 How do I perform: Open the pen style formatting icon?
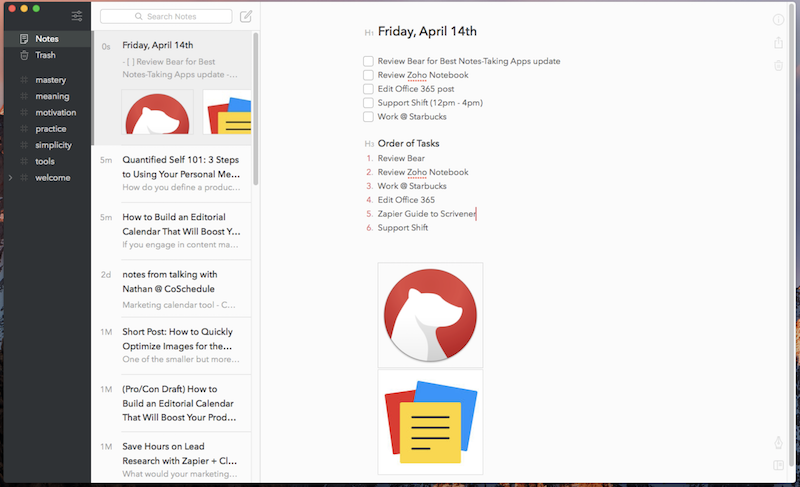click(x=779, y=443)
